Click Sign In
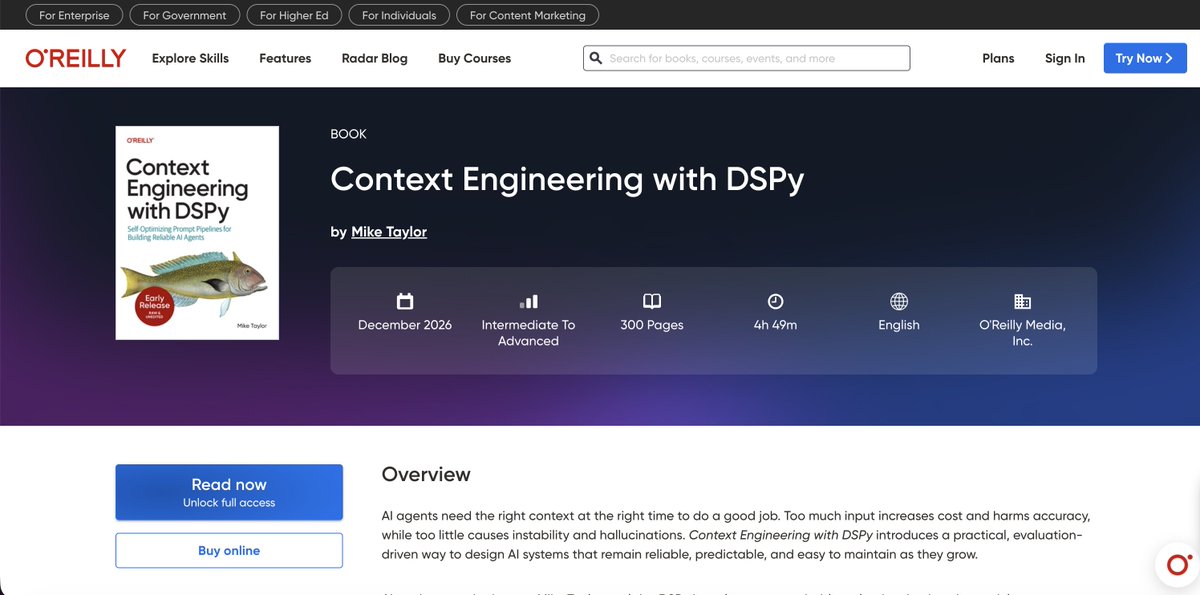 point(1065,58)
